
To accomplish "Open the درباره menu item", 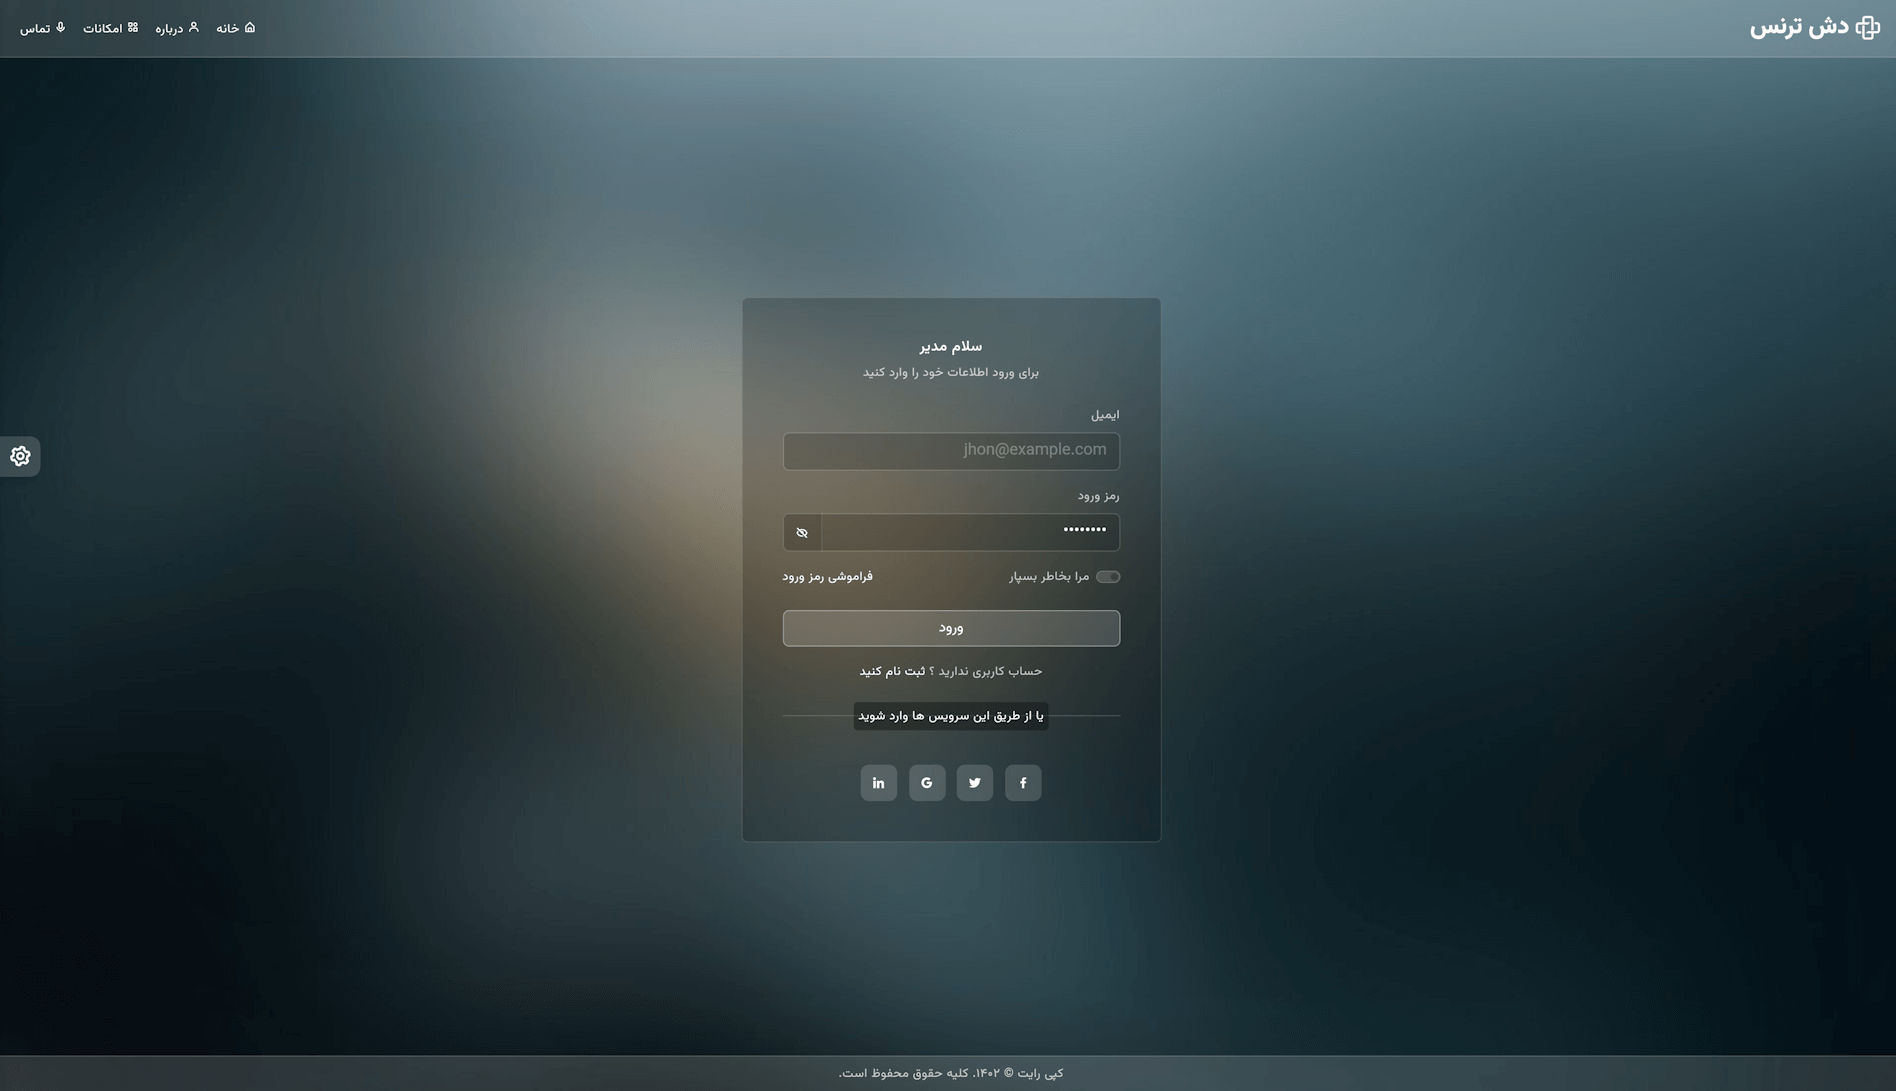I will (x=177, y=28).
